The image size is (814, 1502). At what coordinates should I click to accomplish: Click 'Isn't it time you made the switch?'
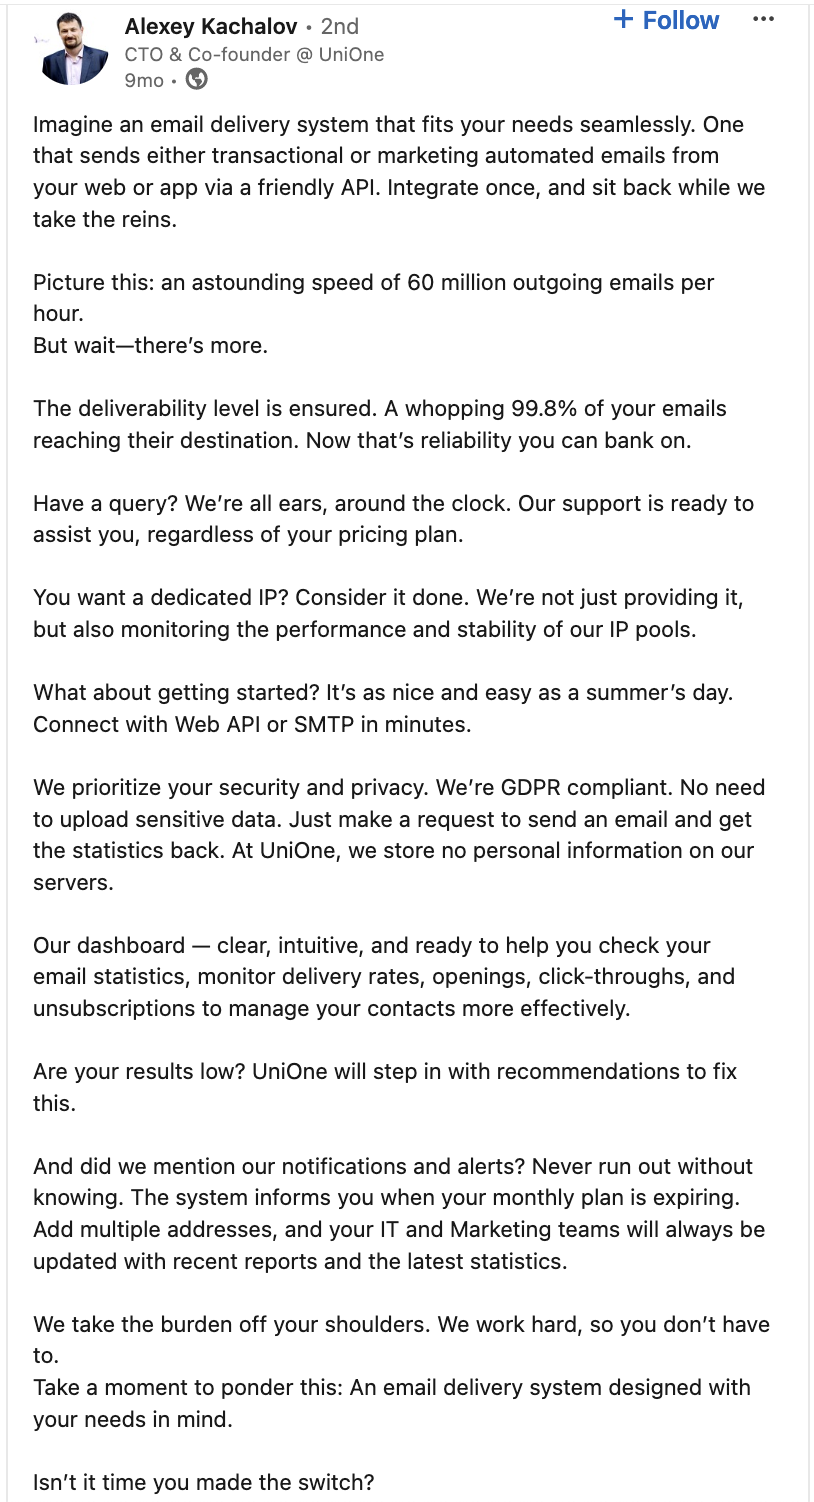pos(204,1482)
